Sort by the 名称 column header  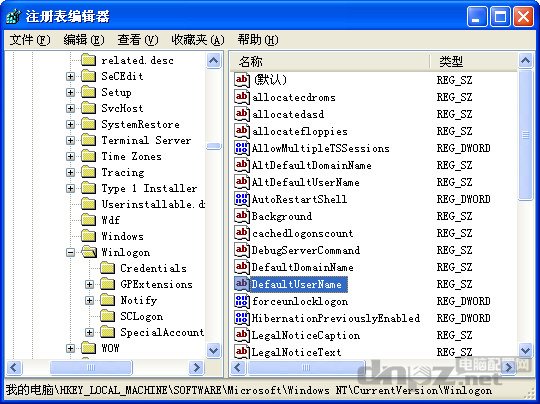click(330, 62)
